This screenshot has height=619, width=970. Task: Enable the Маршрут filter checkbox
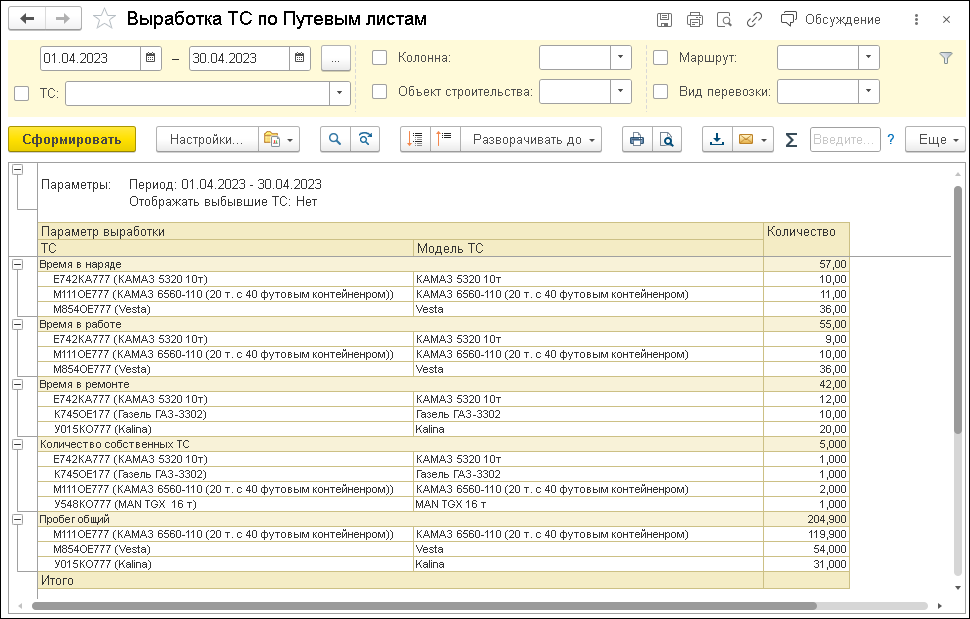661,58
